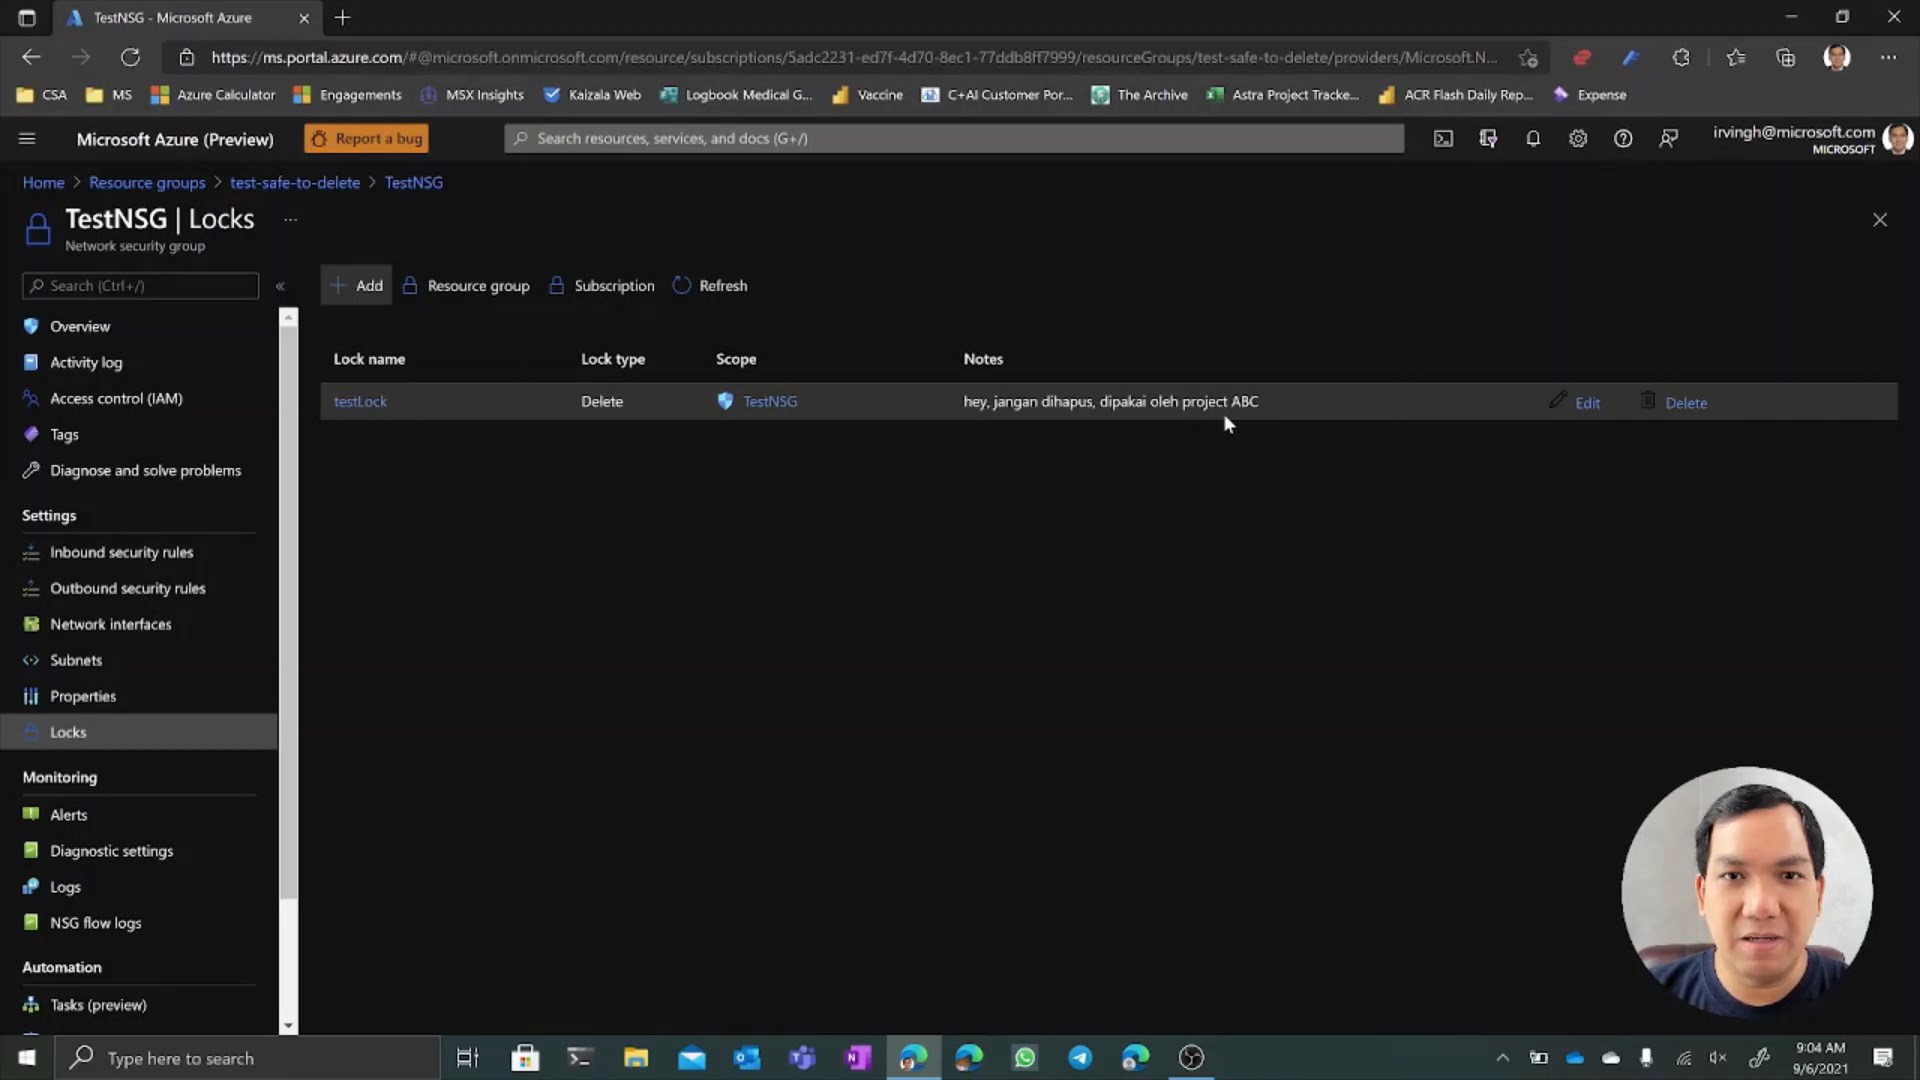View Resource group locks

(466, 285)
